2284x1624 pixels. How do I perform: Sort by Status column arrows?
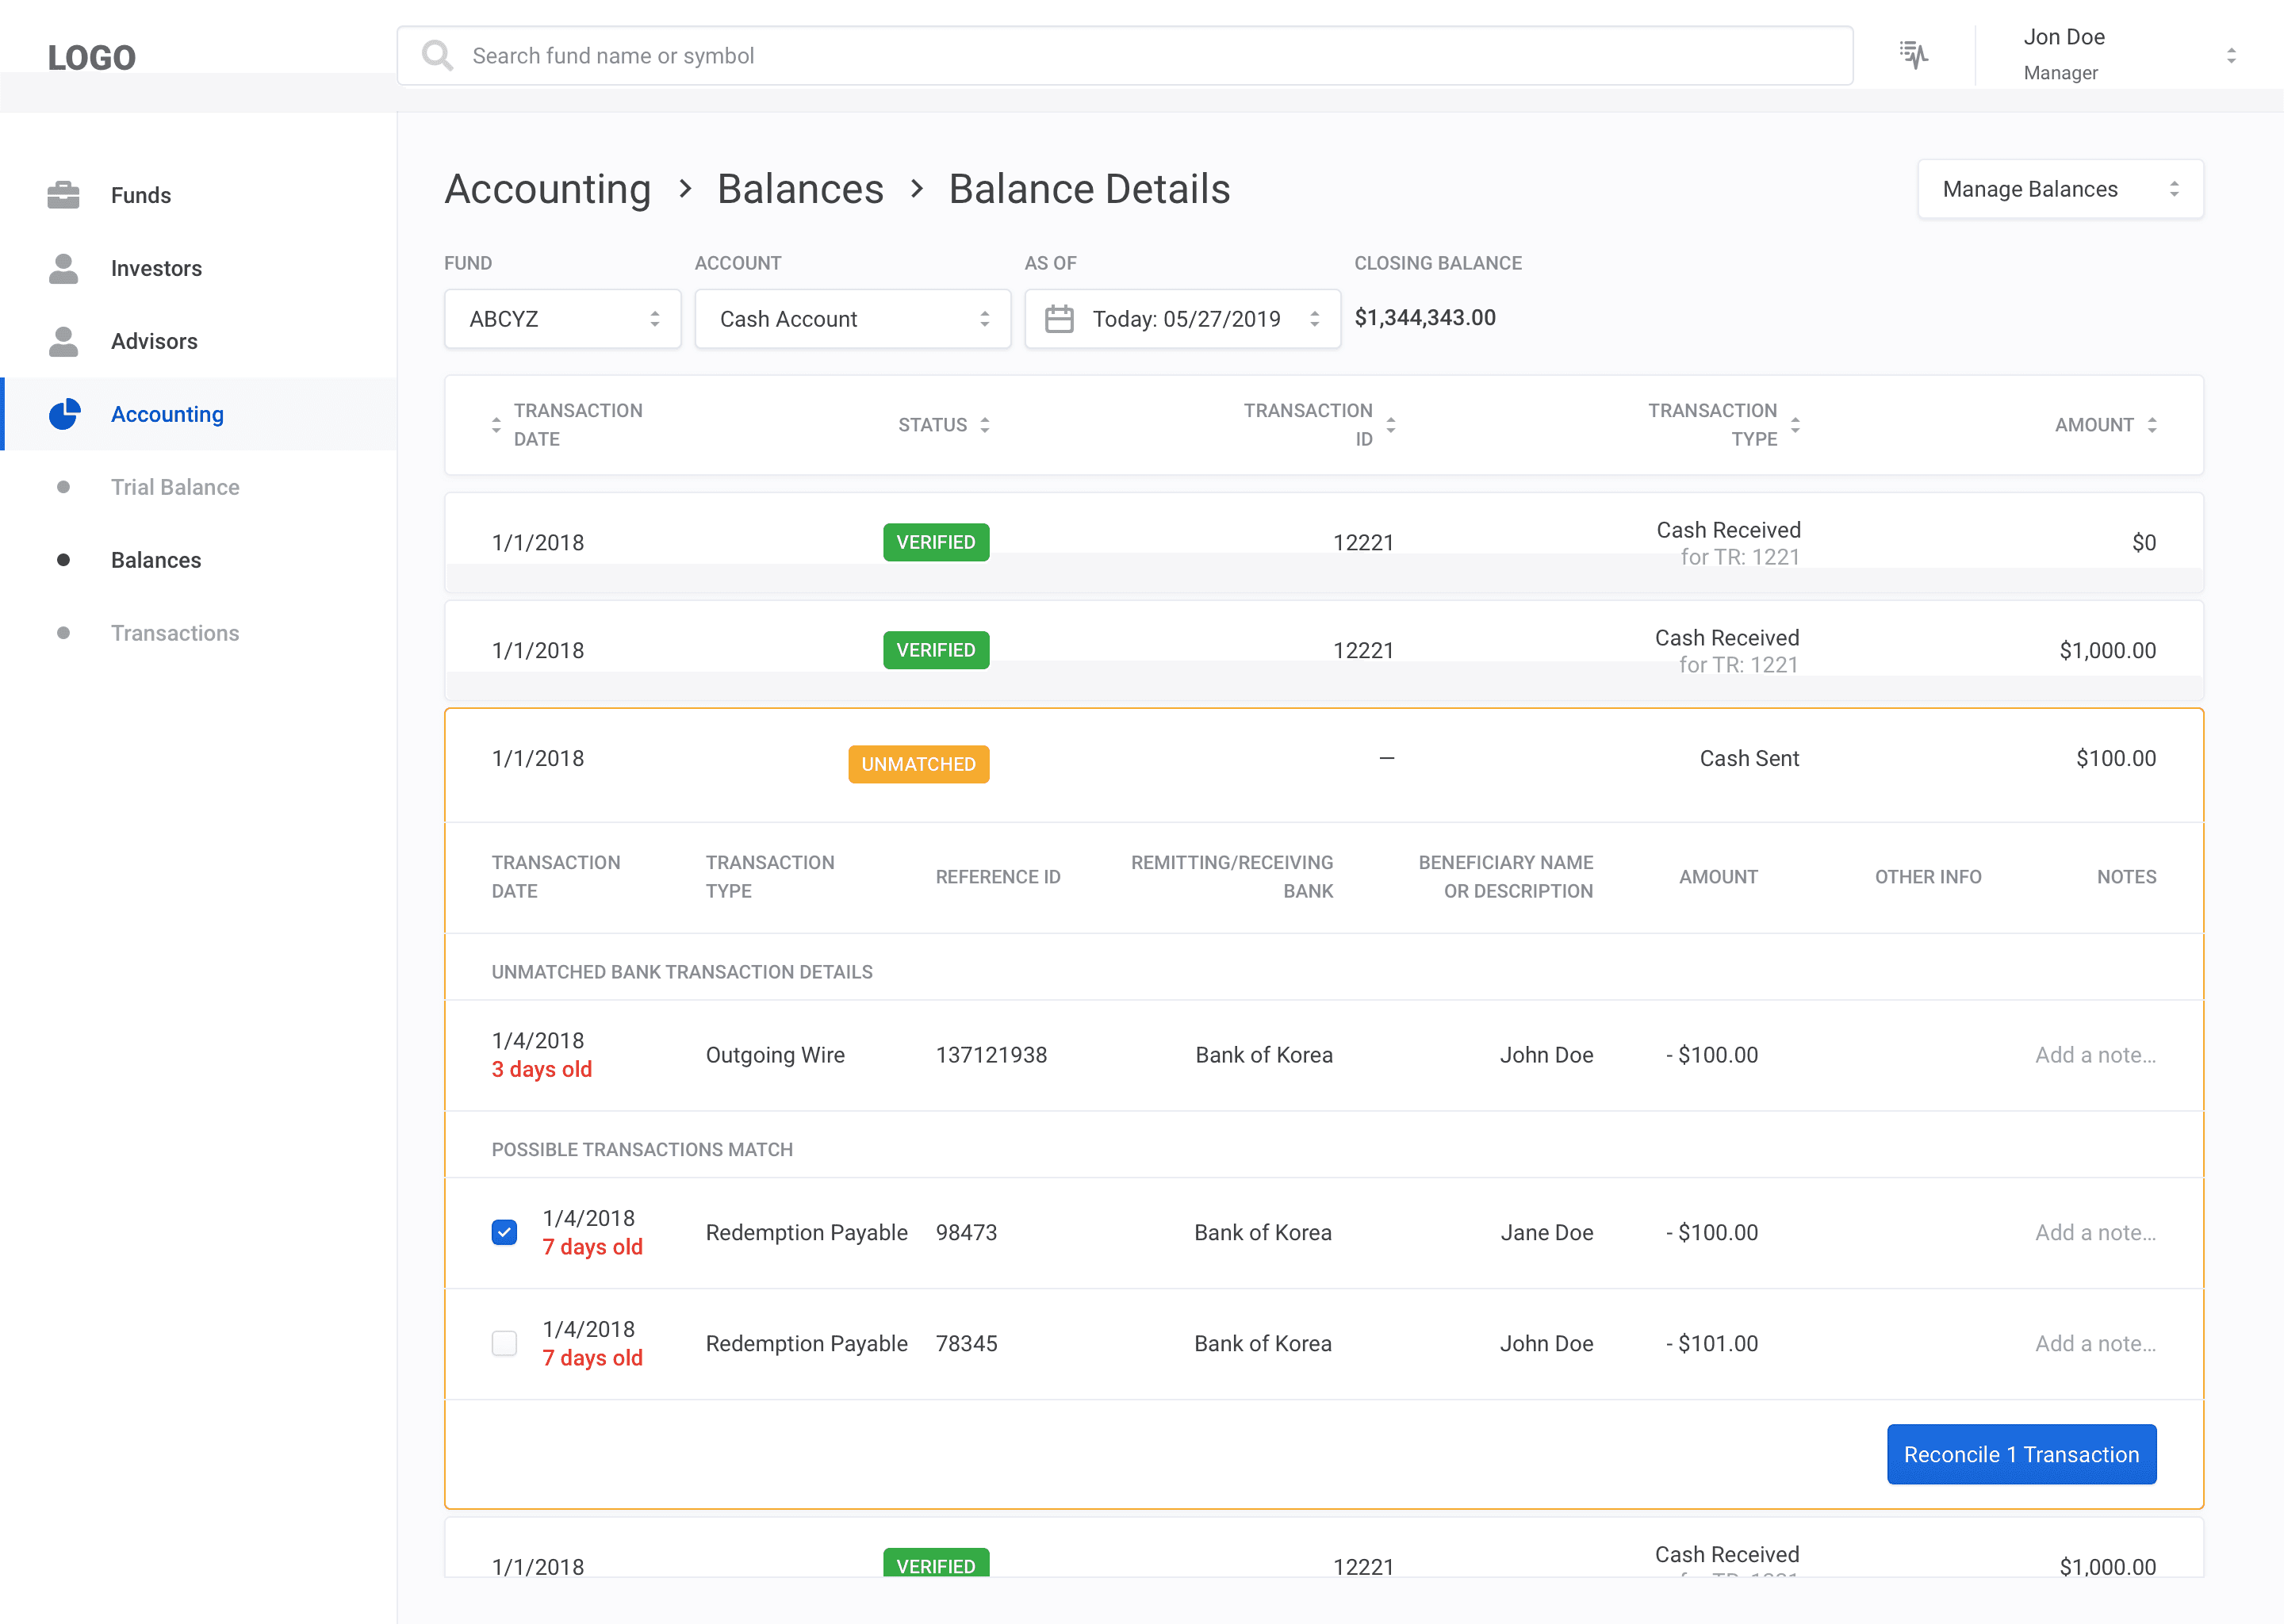985,425
